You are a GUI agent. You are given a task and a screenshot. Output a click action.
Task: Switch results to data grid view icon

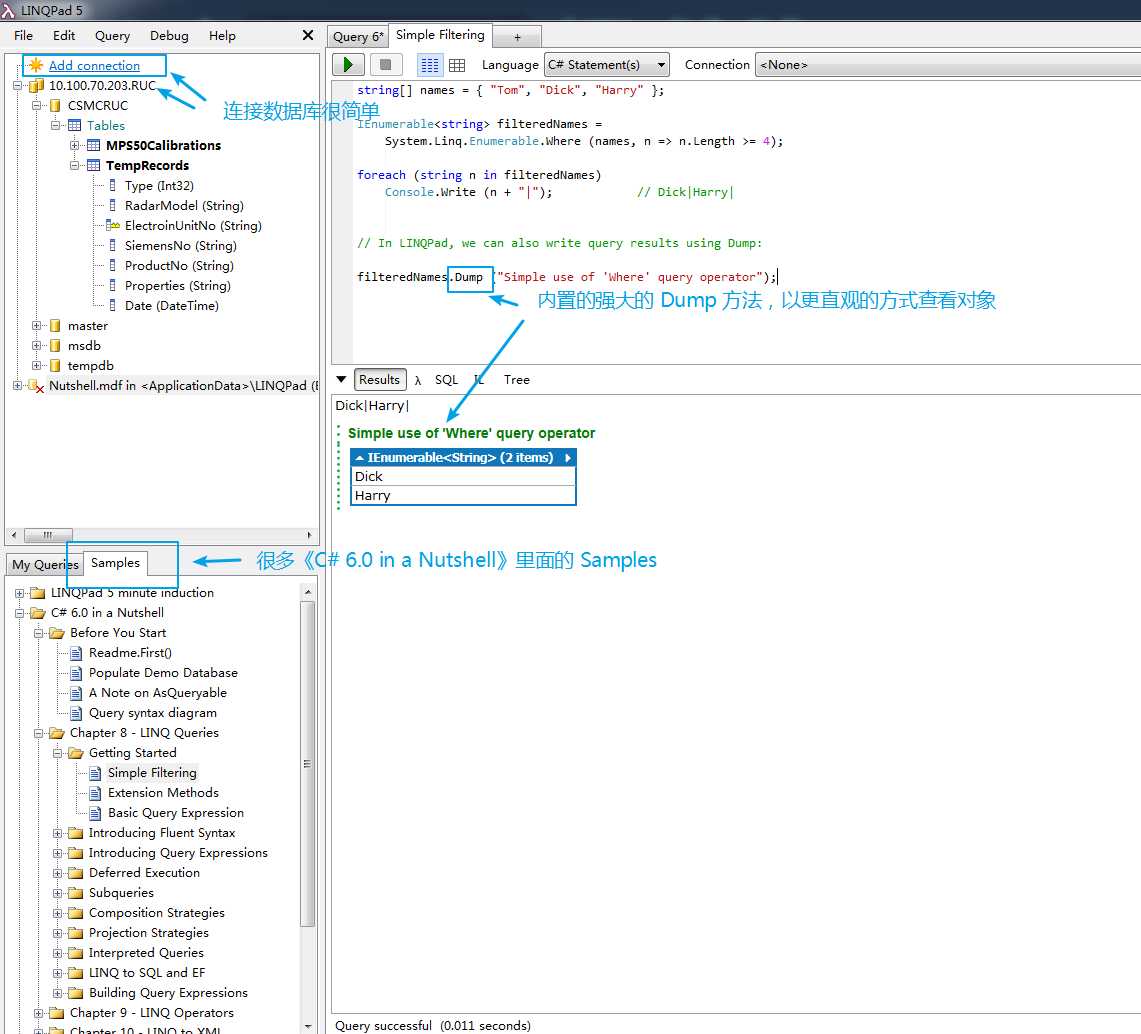(x=457, y=65)
